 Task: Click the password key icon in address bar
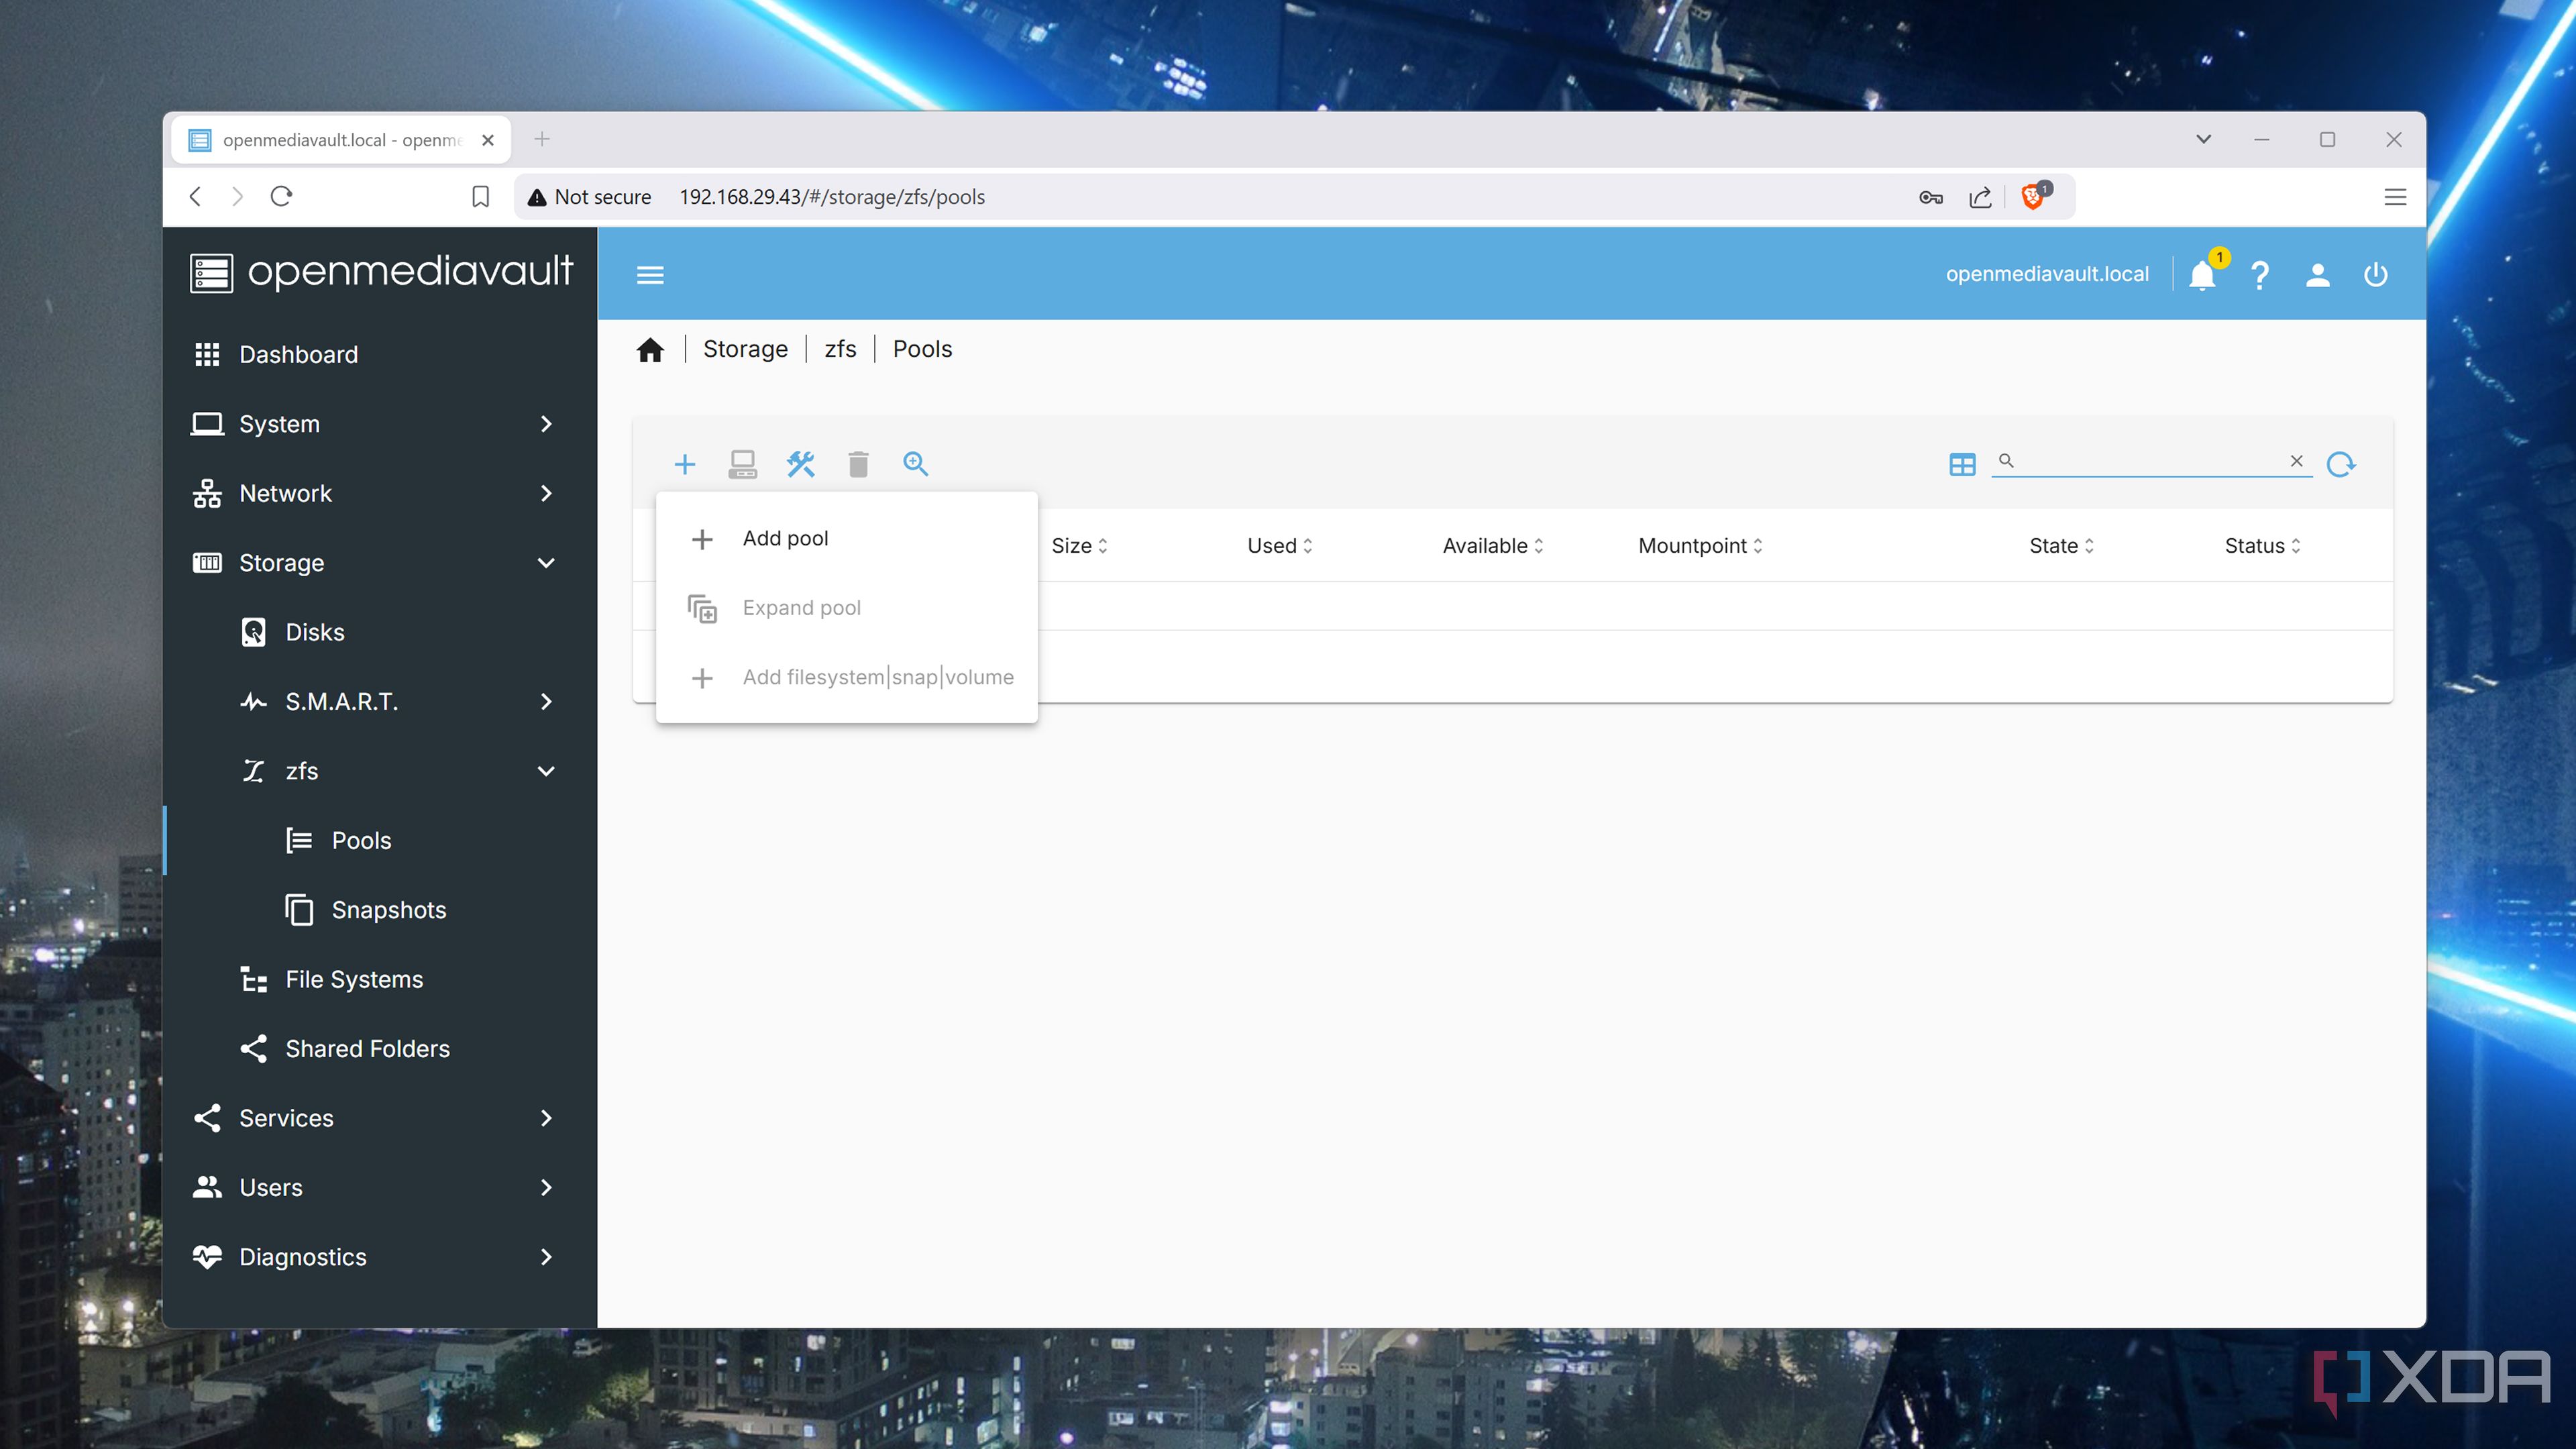coord(1931,197)
